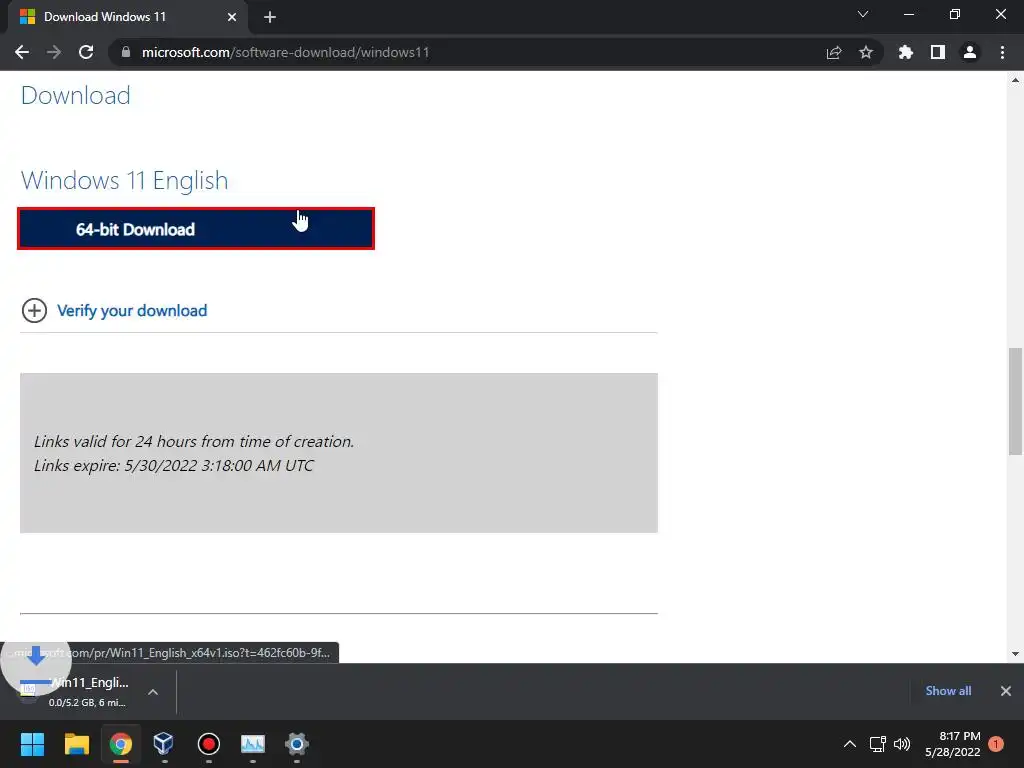Click the Verify your download link
The image size is (1024, 768).
(132, 310)
